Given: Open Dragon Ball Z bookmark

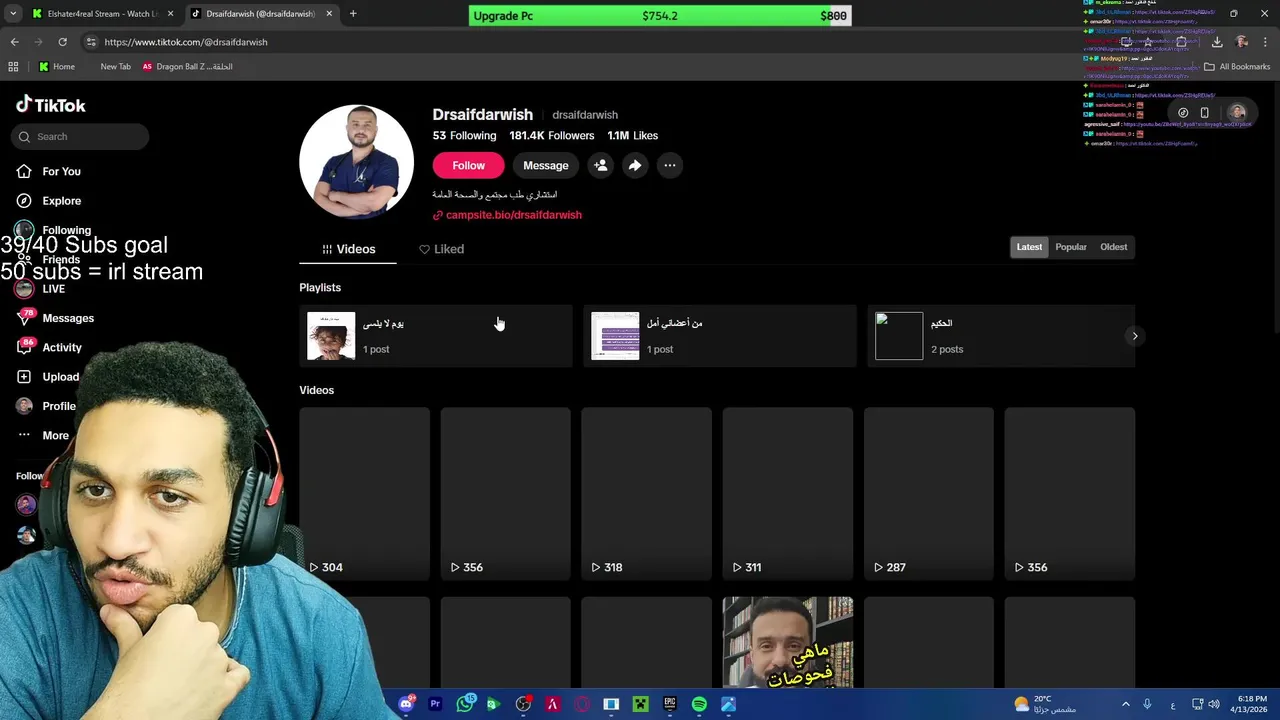Looking at the screenshot, I should (x=187, y=67).
